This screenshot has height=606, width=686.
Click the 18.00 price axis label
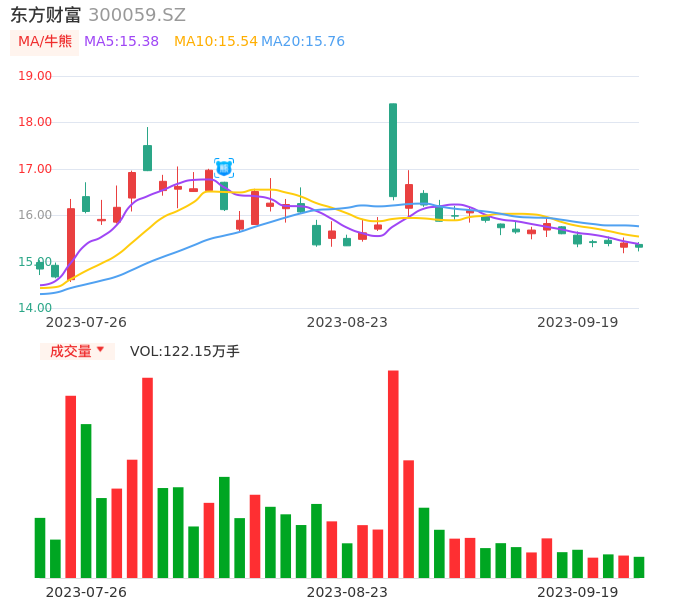coord(35,122)
